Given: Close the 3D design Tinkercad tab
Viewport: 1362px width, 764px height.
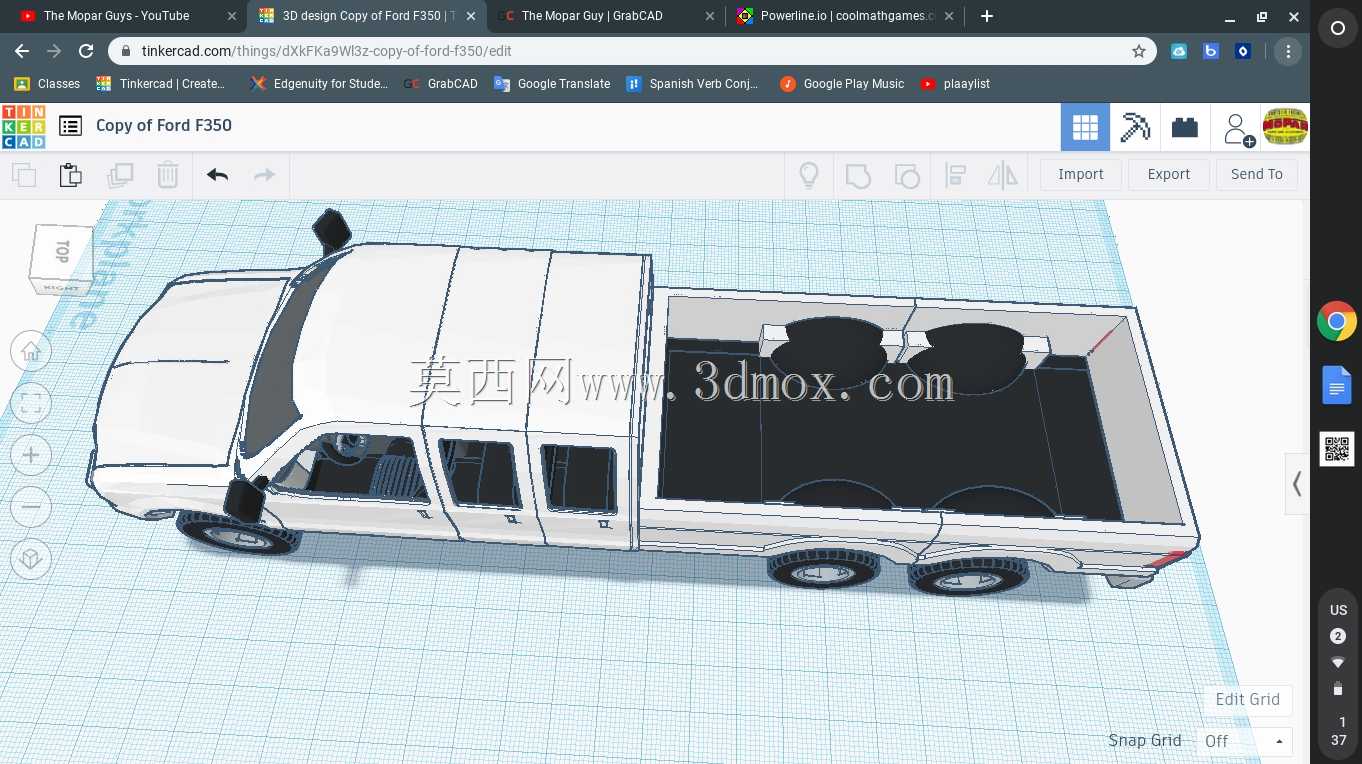Looking at the screenshot, I should point(471,16).
